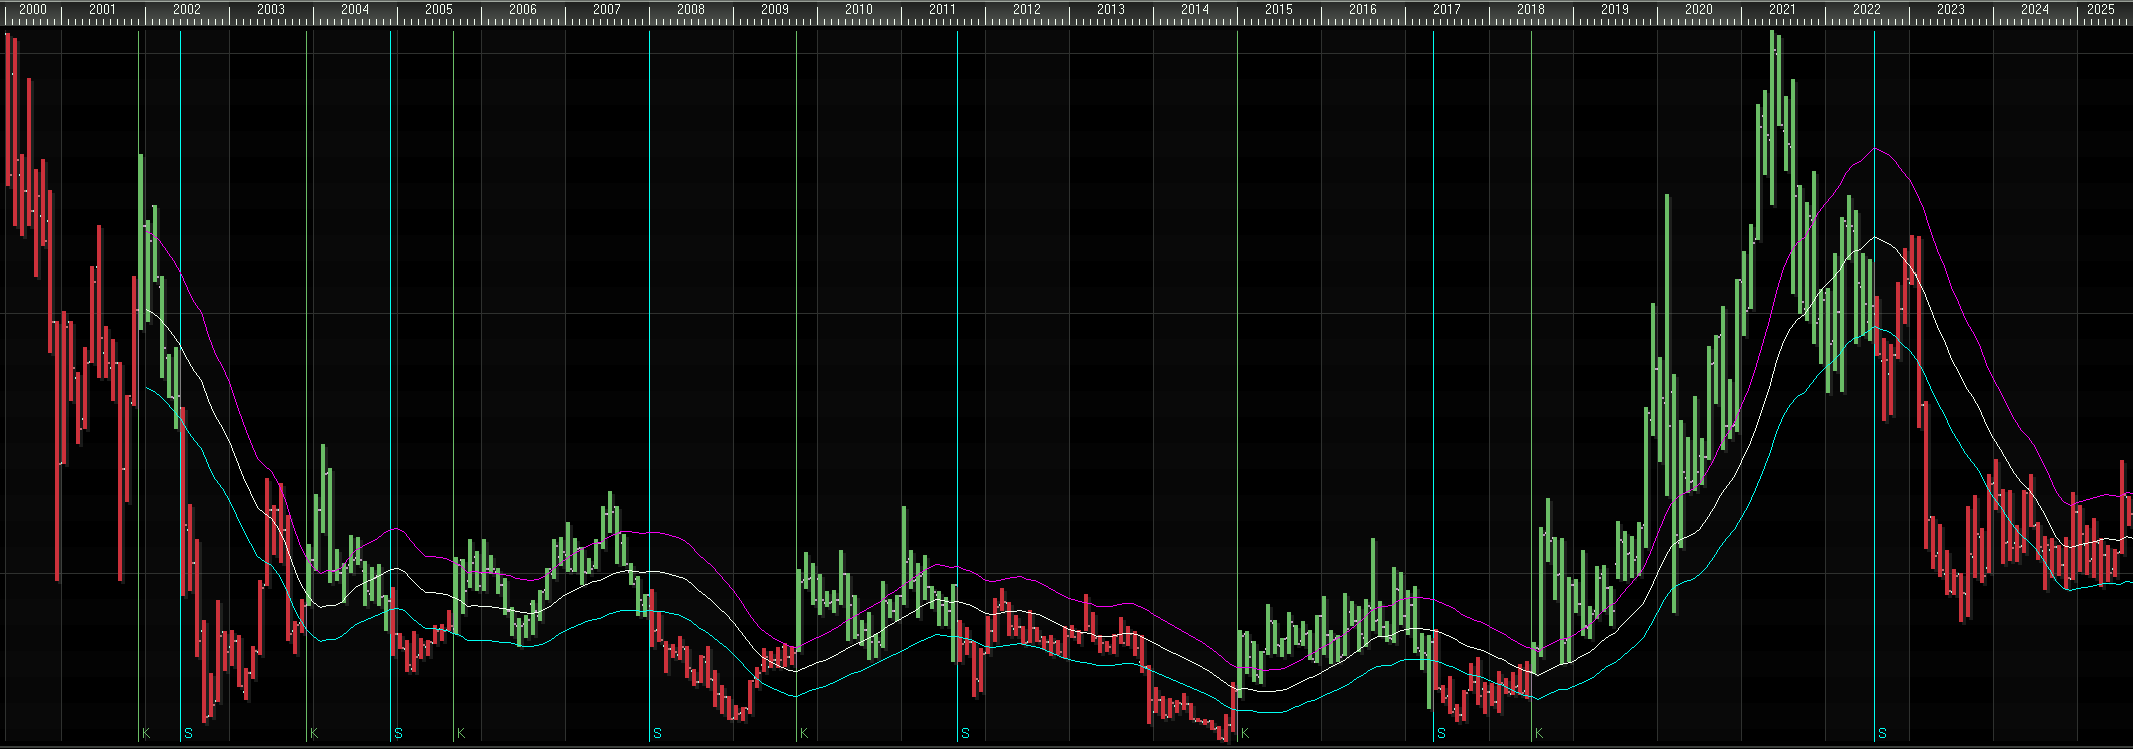
Task: Select the 2021 year label on the time axis
Action: pos(1782,9)
